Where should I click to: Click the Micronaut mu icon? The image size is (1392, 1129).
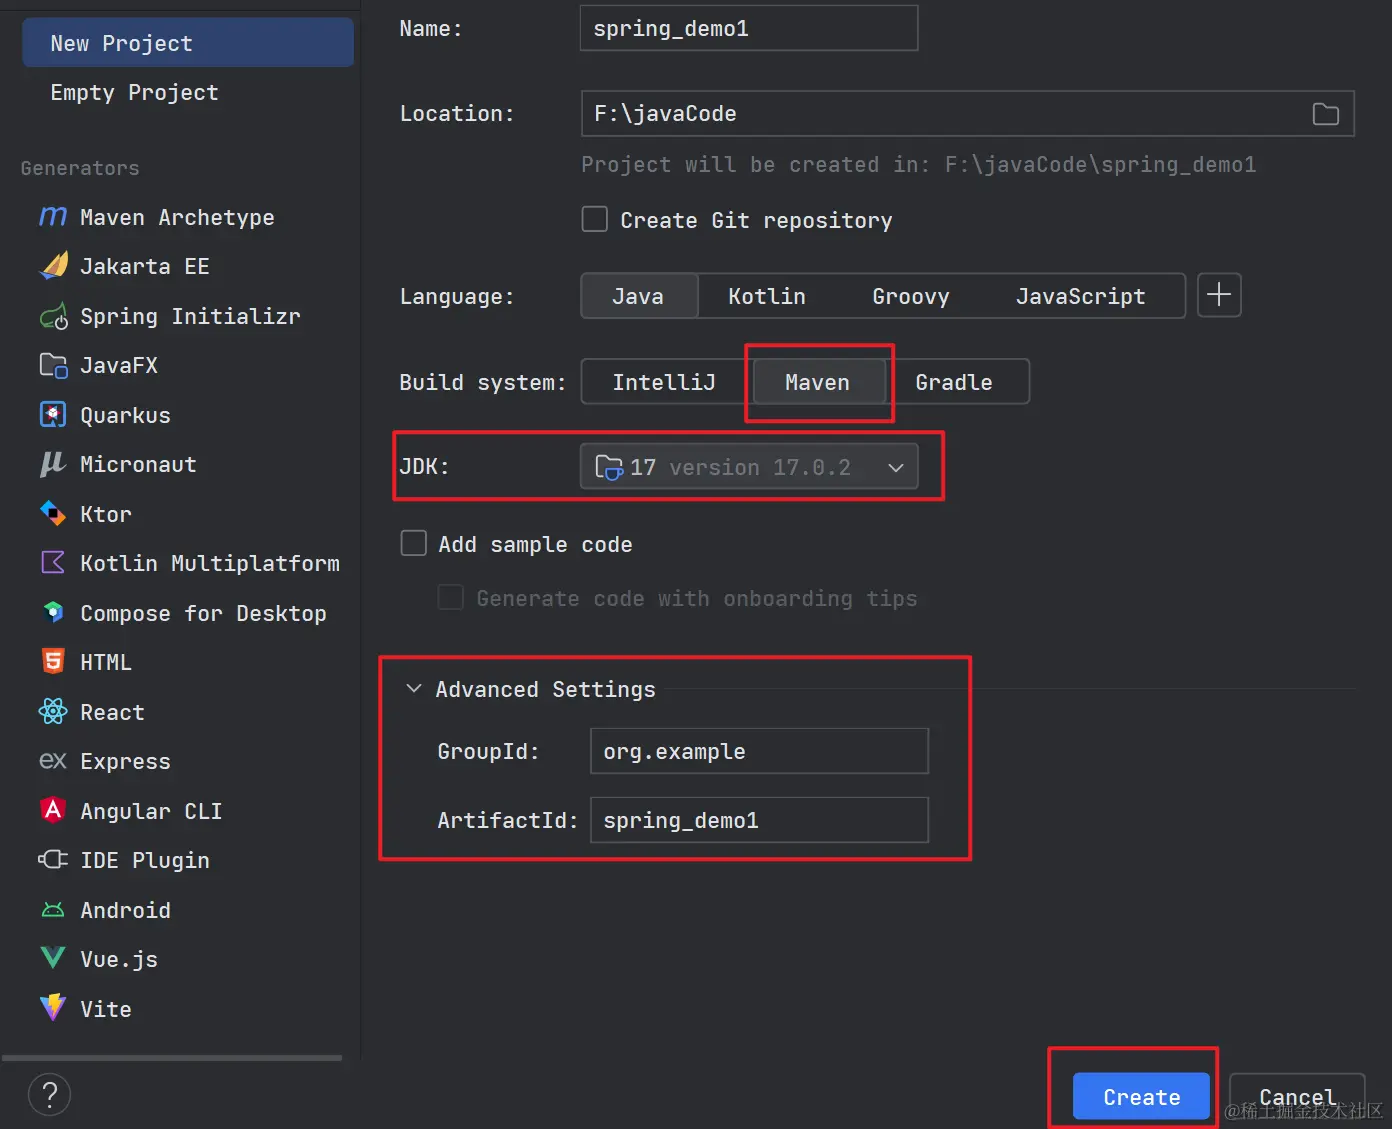click(x=53, y=464)
